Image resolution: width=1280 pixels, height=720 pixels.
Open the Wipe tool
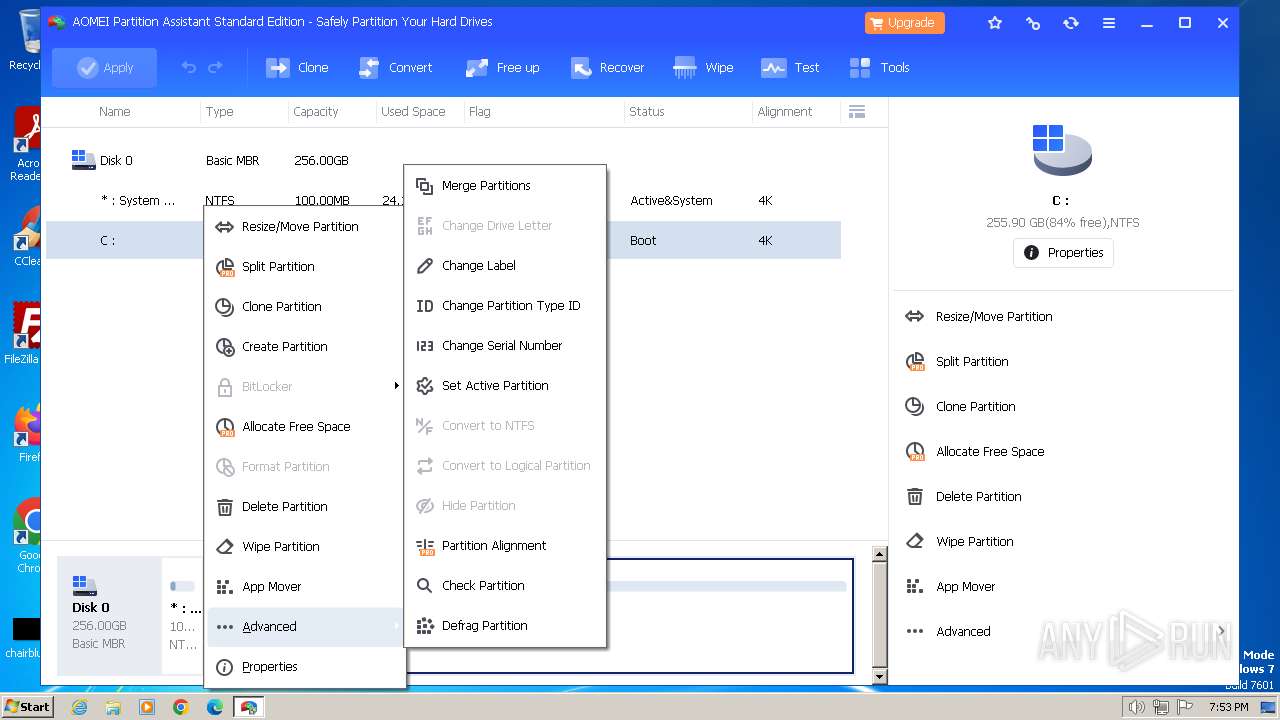(x=703, y=68)
